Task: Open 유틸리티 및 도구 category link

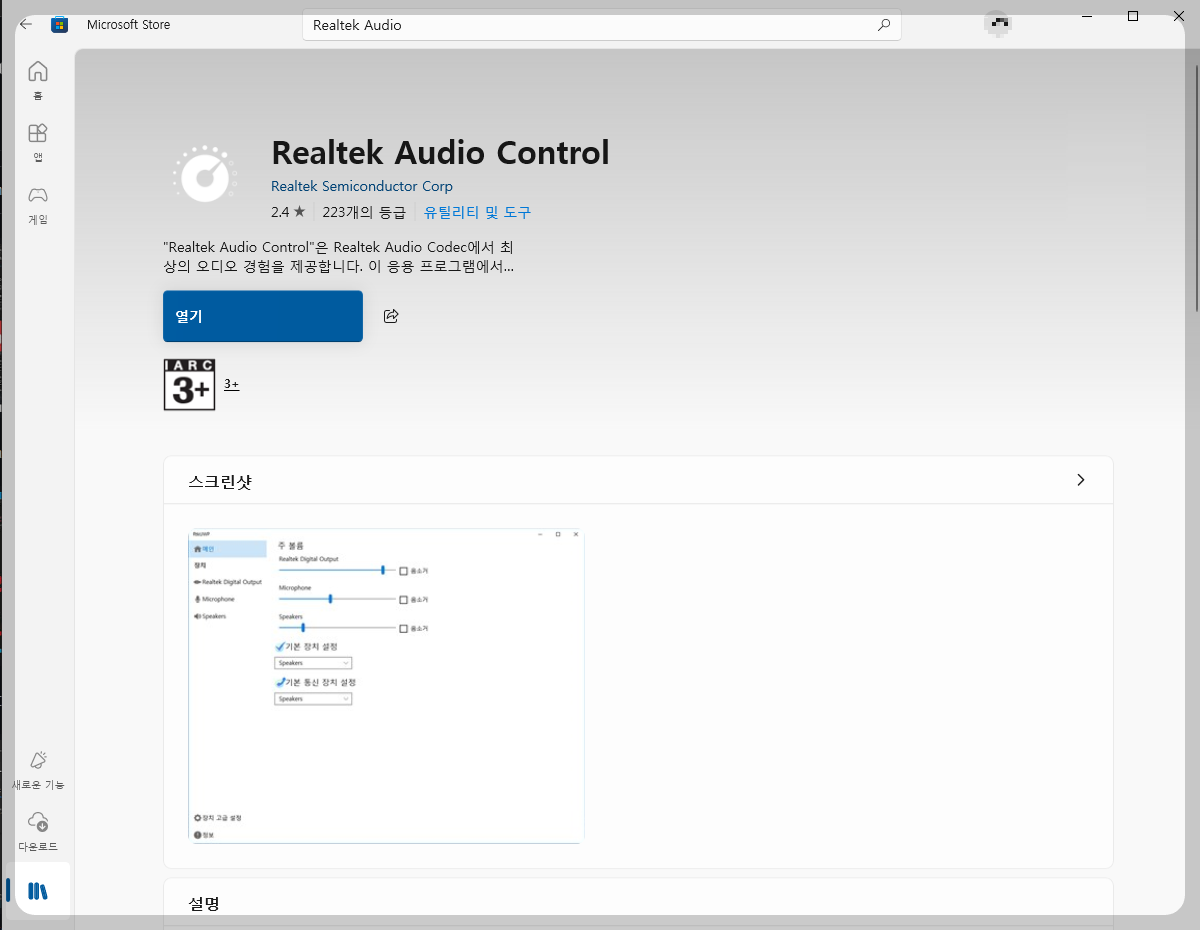Action: pos(477,212)
